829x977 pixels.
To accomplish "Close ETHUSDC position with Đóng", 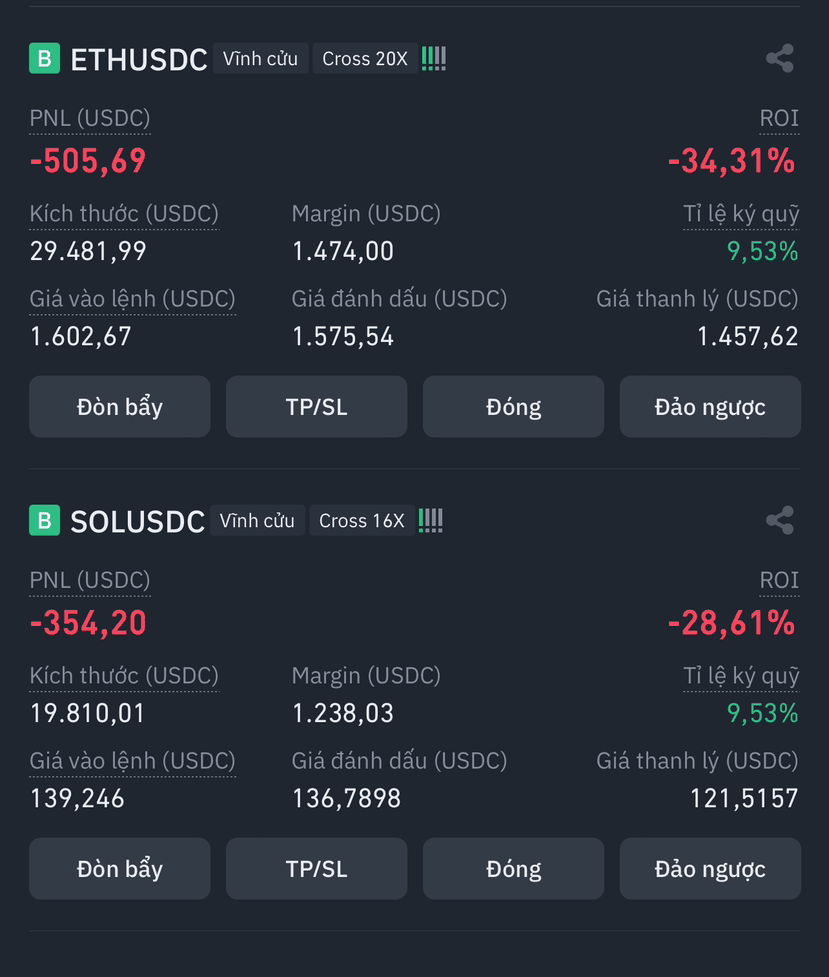I will pos(514,407).
